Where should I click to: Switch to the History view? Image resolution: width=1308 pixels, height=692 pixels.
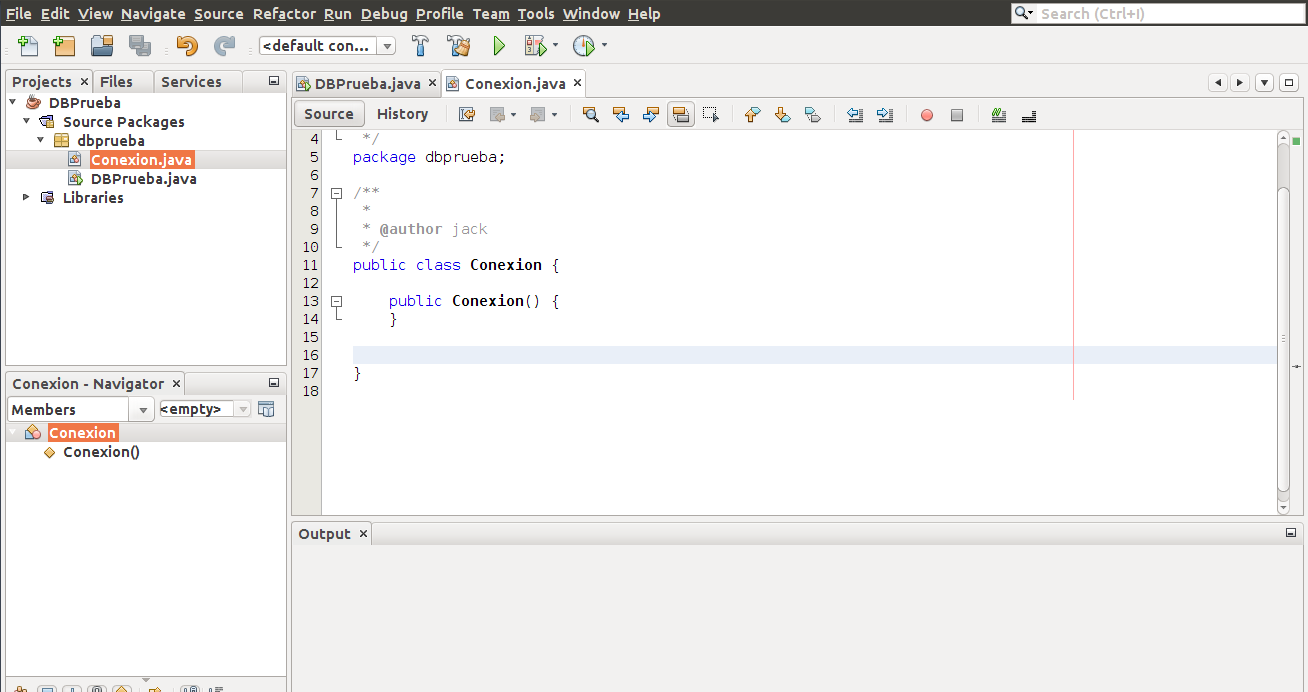pos(402,113)
